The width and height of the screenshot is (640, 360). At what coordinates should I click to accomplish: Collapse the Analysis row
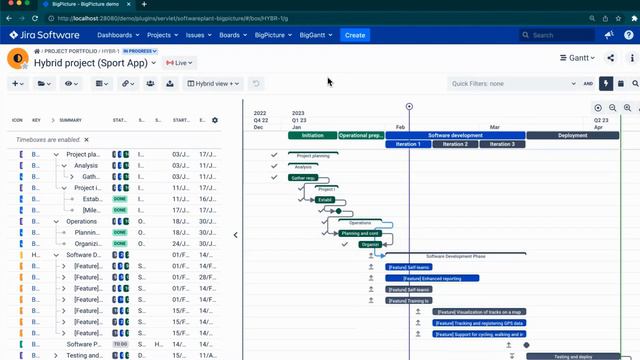click(64, 166)
